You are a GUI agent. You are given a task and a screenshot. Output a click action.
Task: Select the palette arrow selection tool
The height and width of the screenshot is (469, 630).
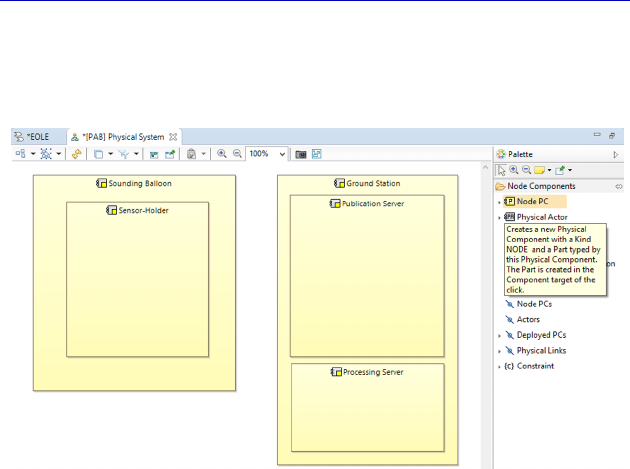click(502, 170)
